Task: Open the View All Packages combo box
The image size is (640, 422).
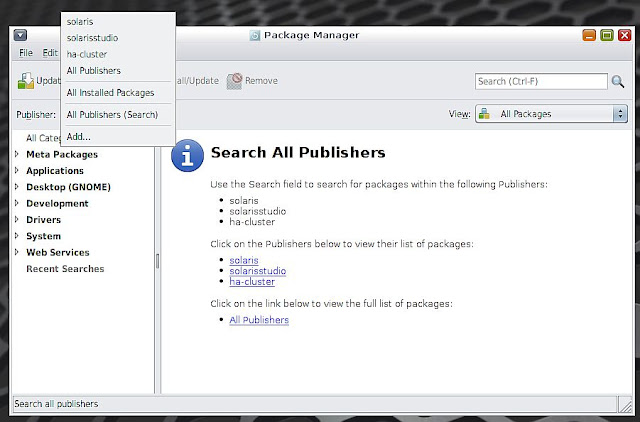Action: (551, 114)
